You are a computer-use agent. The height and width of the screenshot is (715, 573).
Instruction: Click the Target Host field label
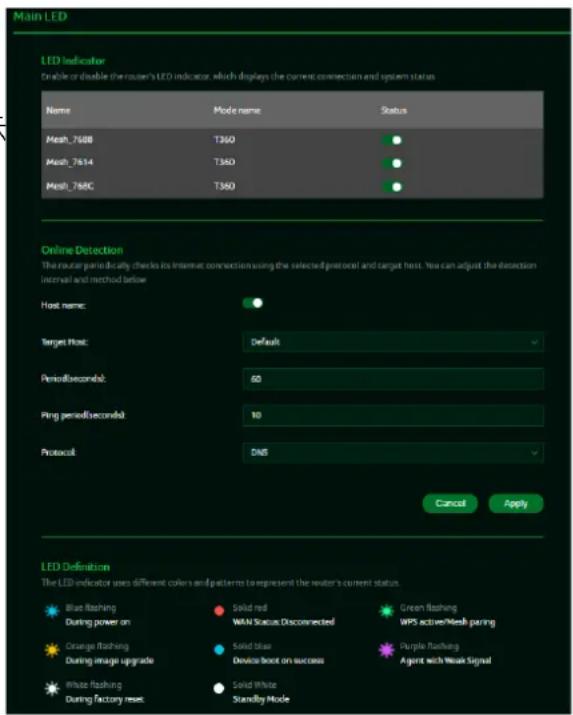64,342
